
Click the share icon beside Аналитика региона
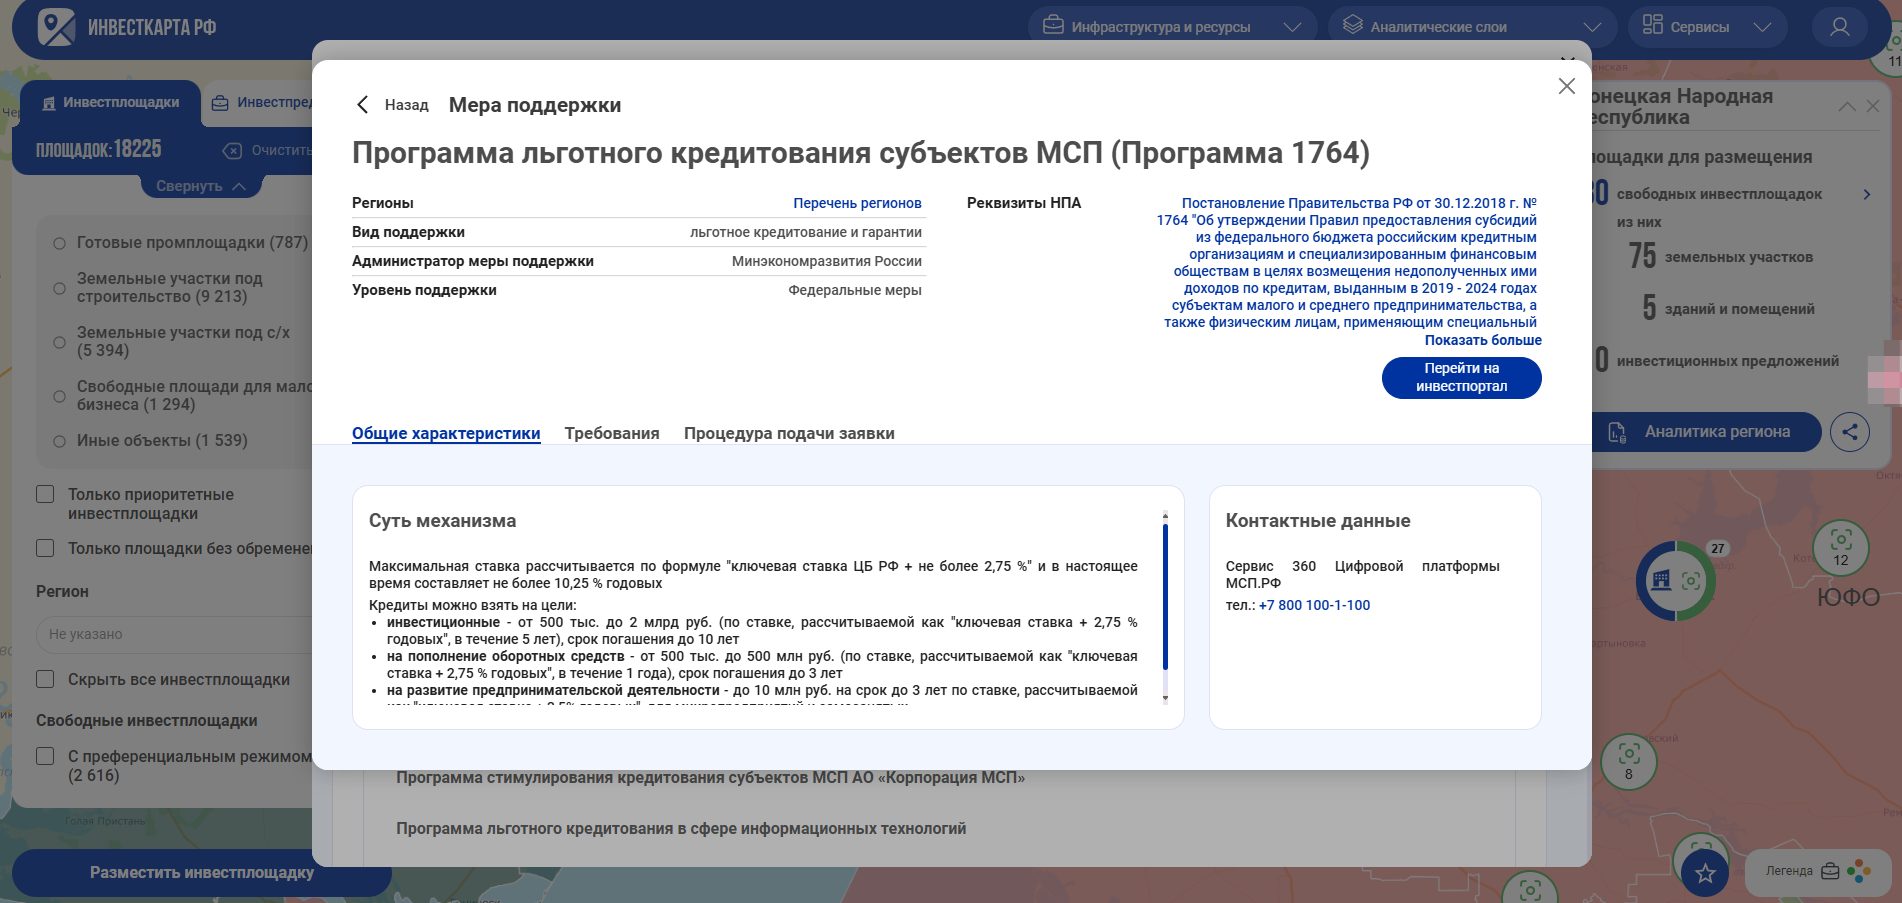1850,432
